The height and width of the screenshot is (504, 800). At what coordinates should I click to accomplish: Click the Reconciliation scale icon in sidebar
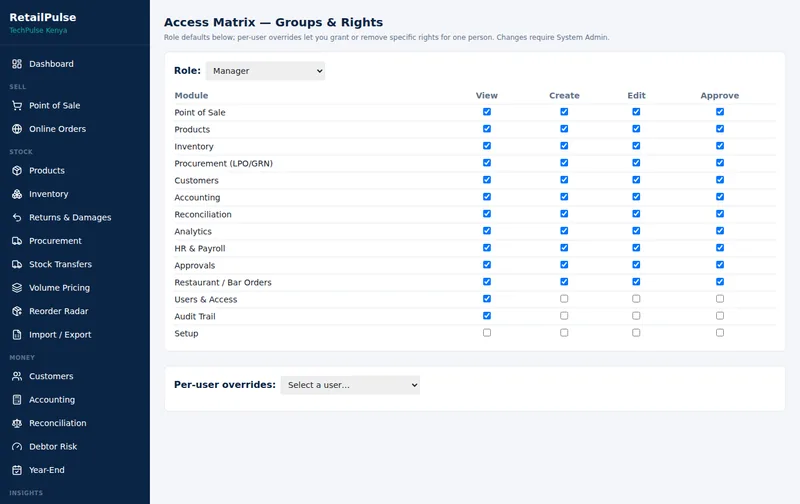(x=17, y=423)
